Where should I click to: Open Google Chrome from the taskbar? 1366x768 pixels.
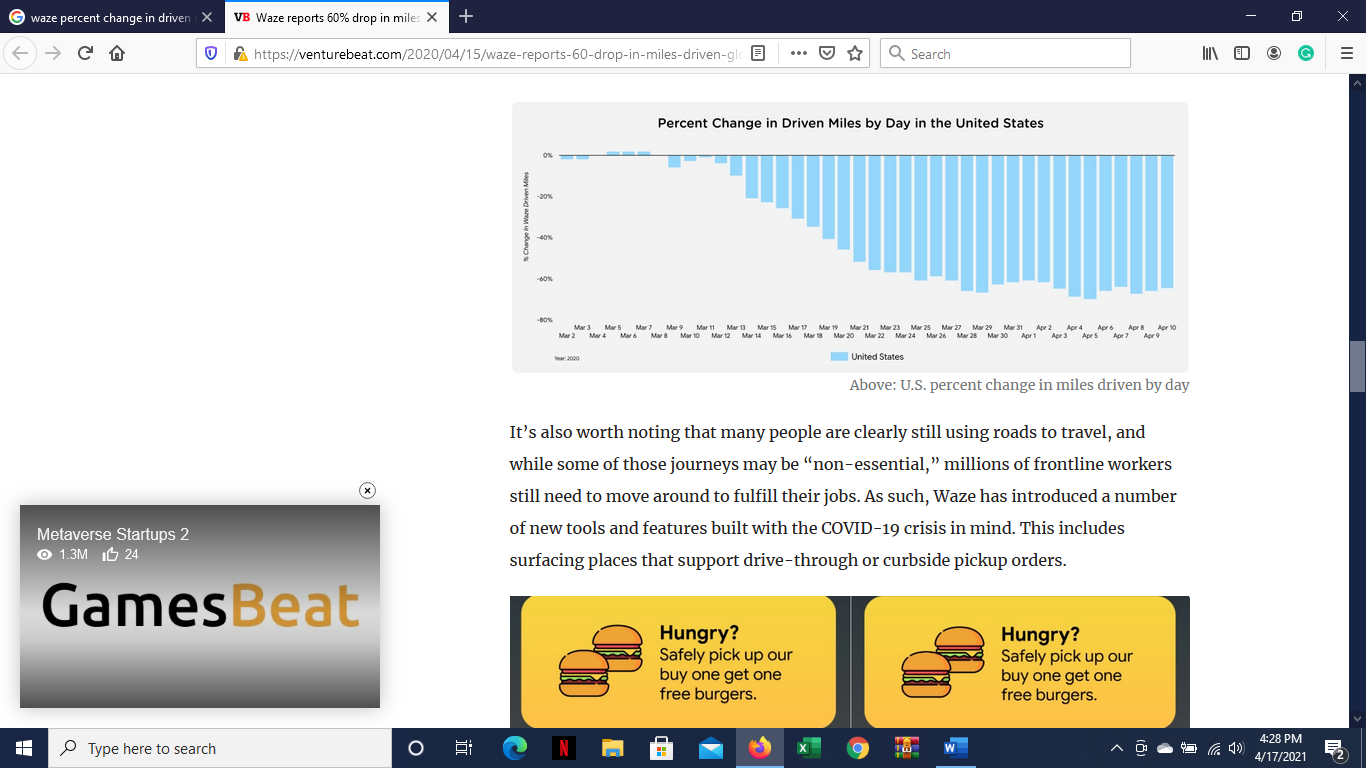pyautogui.click(x=858, y=748)
